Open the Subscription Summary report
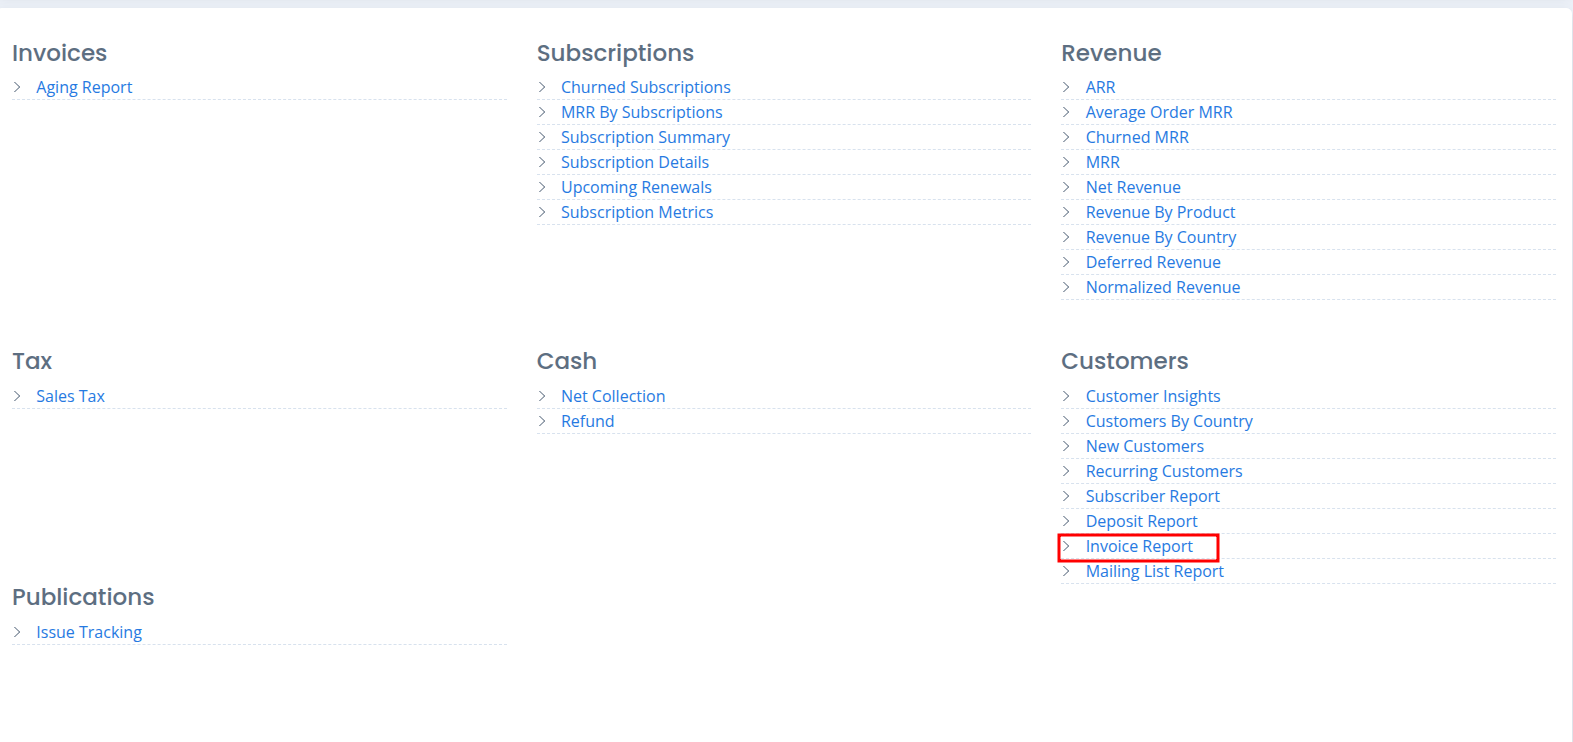The width and height of the screenshot is (1573, 742). click(x=645, y=137)
